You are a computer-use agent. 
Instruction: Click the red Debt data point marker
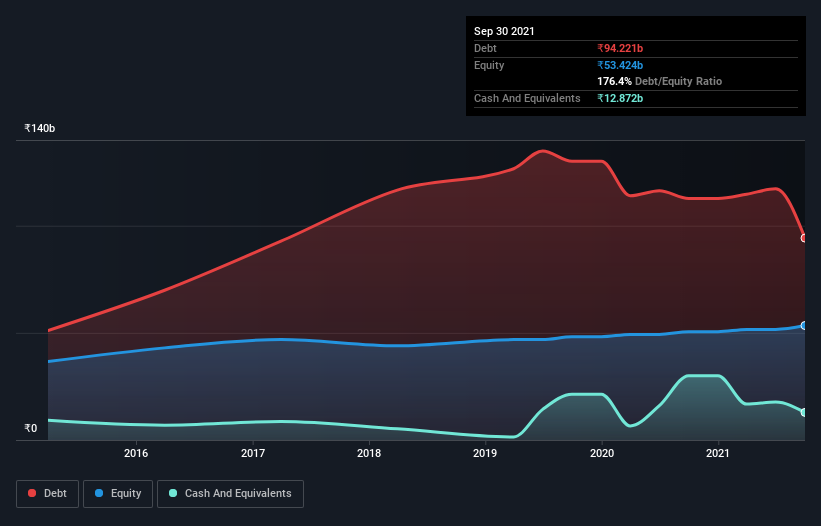pos(804,238)
